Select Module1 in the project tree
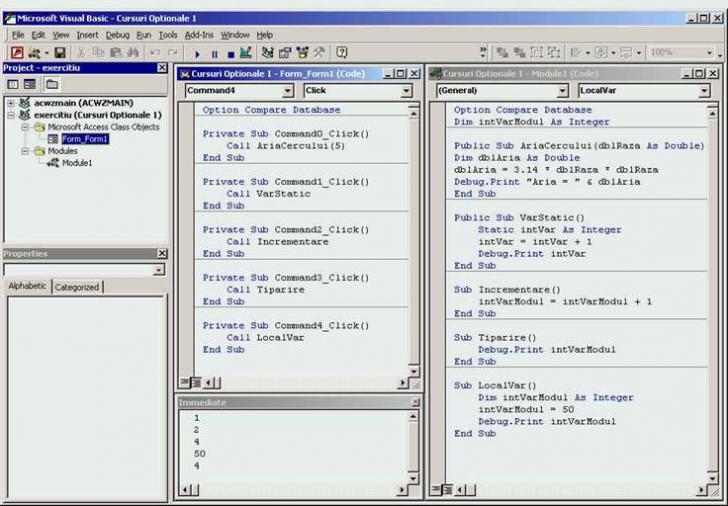 [x=77, y=163]
